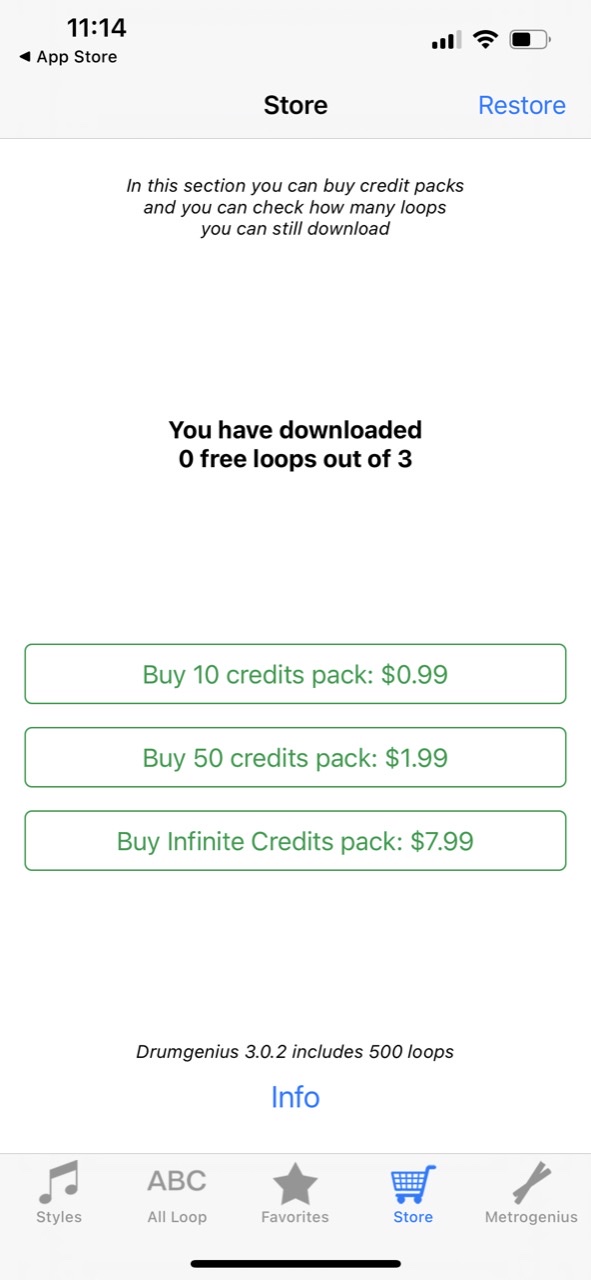
Task: Tap the Styles music note icon
Action: (x=58, y=1182)
